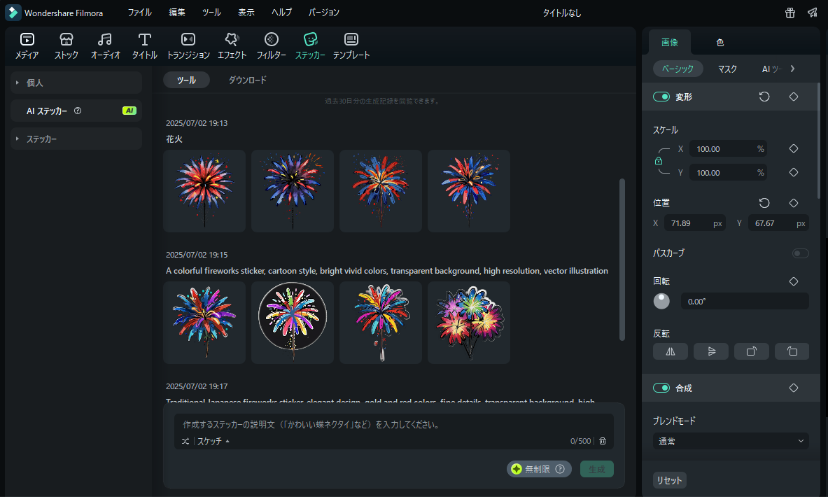Viewport: 828px width, 497px height.
Task: Open the ツール menu in menu bar
Action: 212,12
